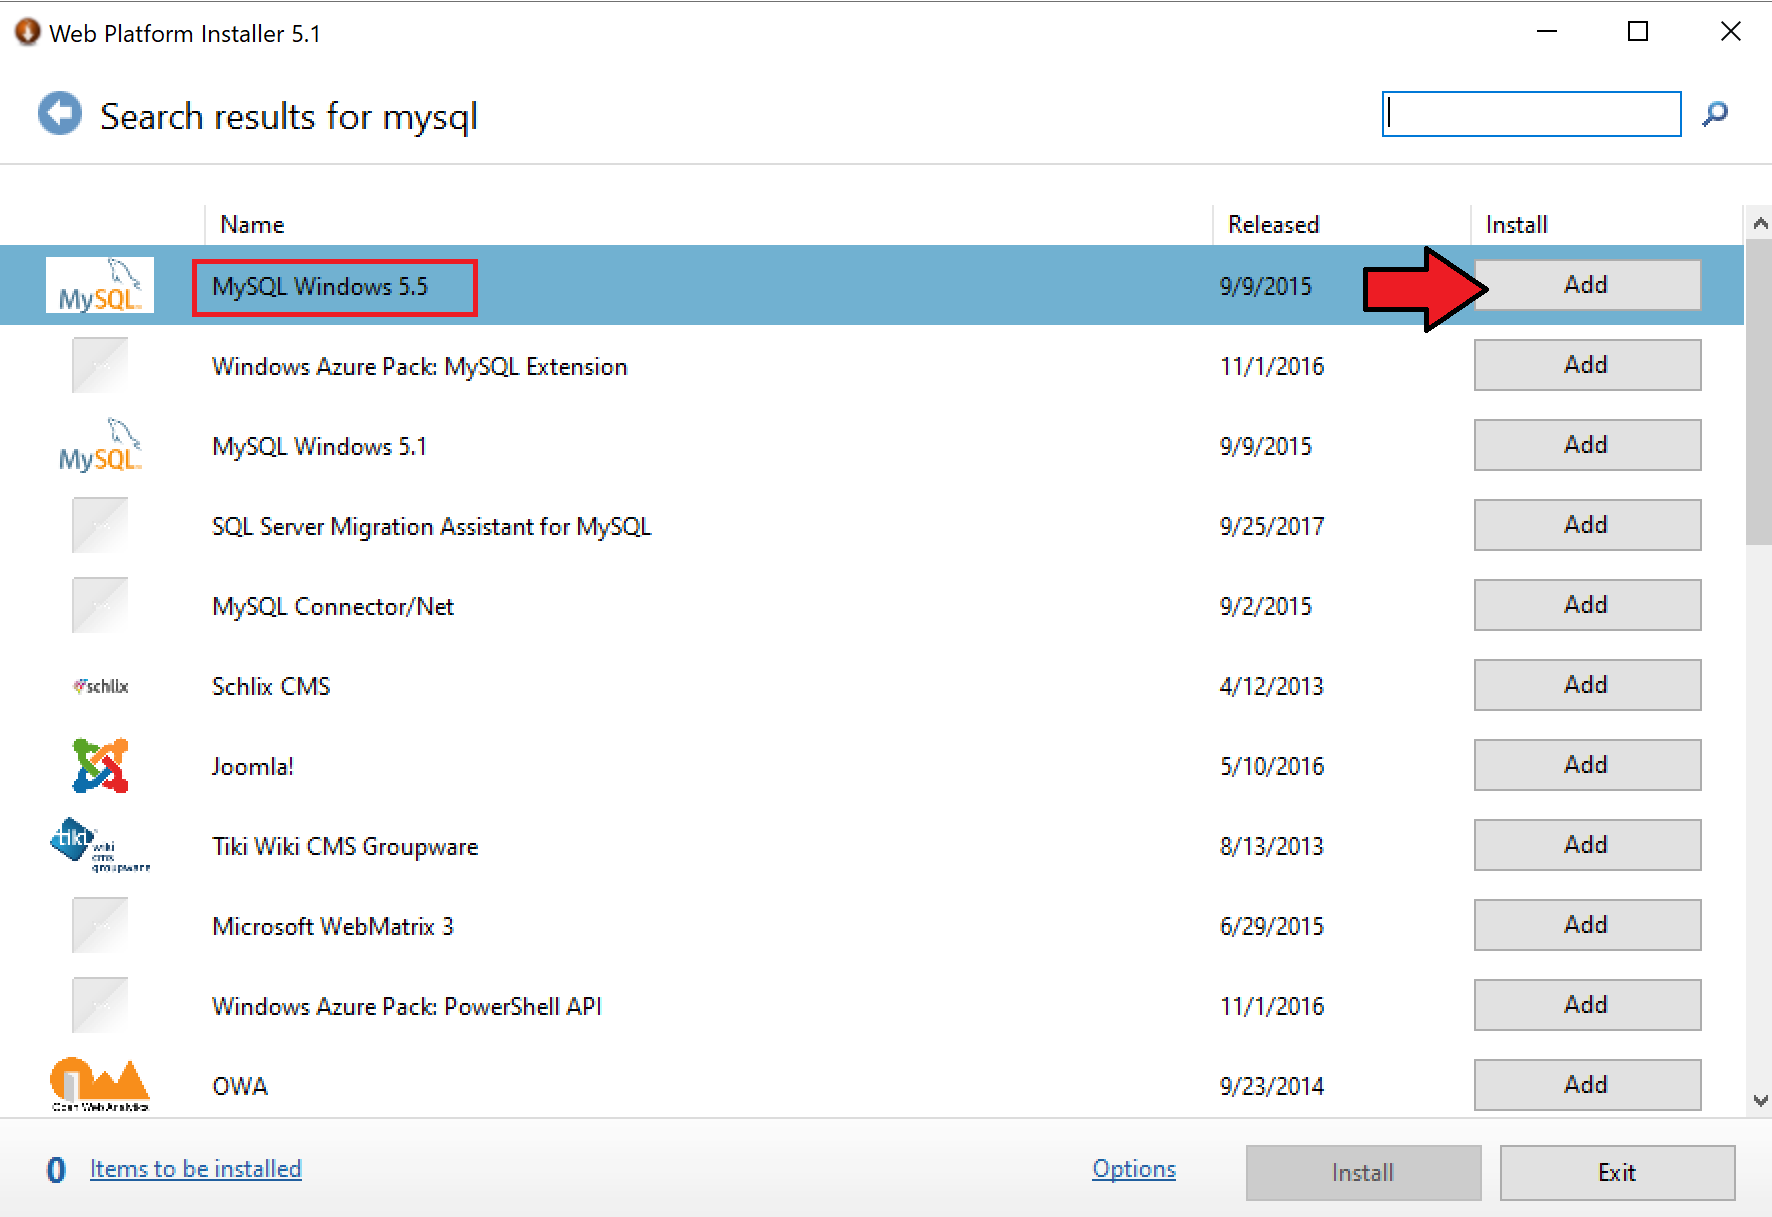Image resolution: width=1772 pixels, height=1217 pixels.
Task: Add Tiki Wiki CMS Groupware
Action: click(x=1587, y=845)
